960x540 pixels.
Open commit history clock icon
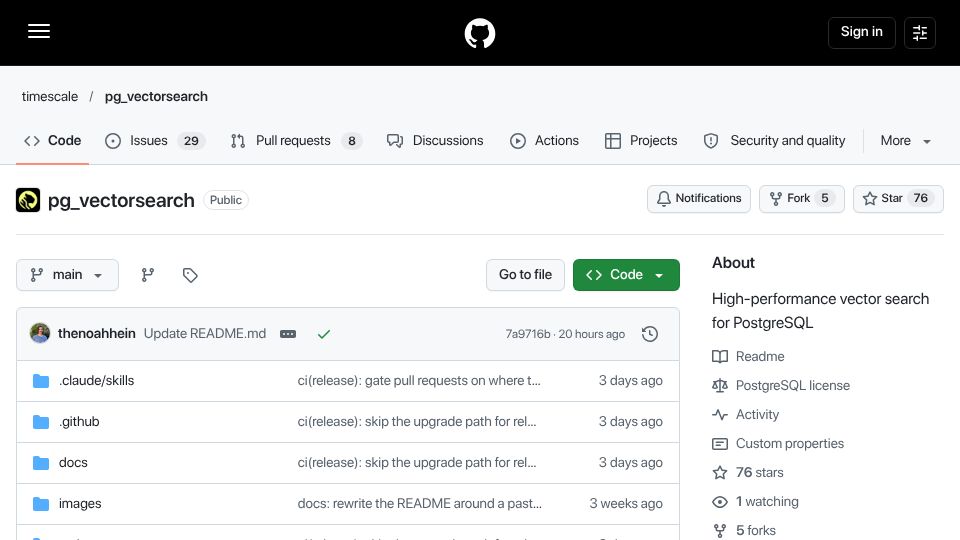point(650,334)
